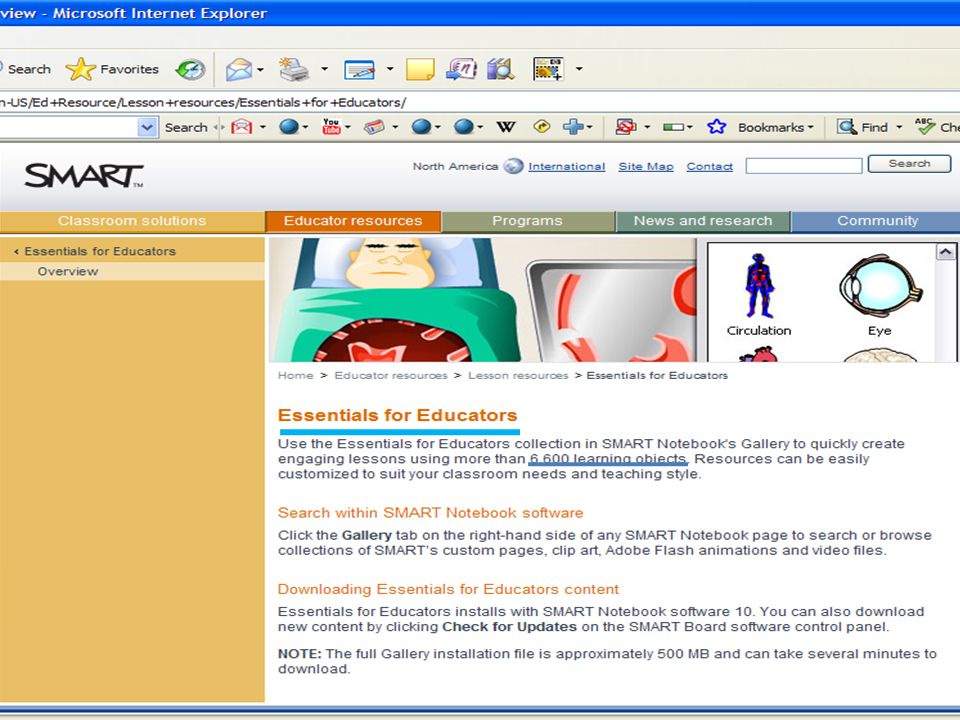Select Overview in the left sidebar

tap(67, 271)
